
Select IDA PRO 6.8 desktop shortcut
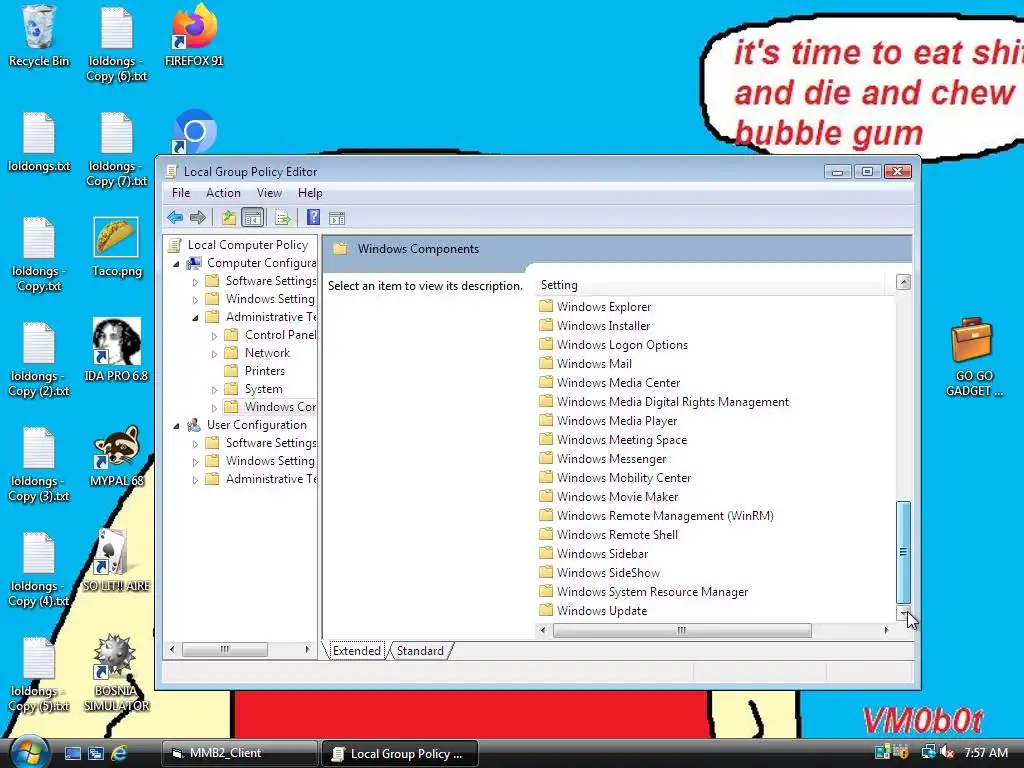click(116, 350)
